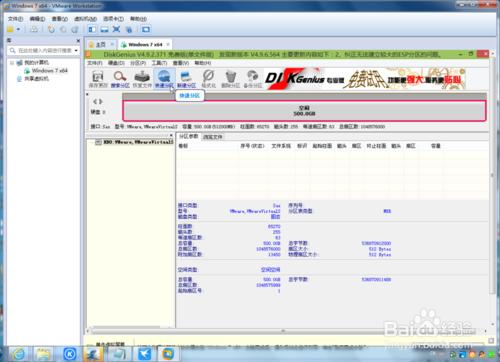Viewport: 500px width, 362px height.
Task: Click the previous disk arrow in DiskGenius
Action: (x=95, y=101)
